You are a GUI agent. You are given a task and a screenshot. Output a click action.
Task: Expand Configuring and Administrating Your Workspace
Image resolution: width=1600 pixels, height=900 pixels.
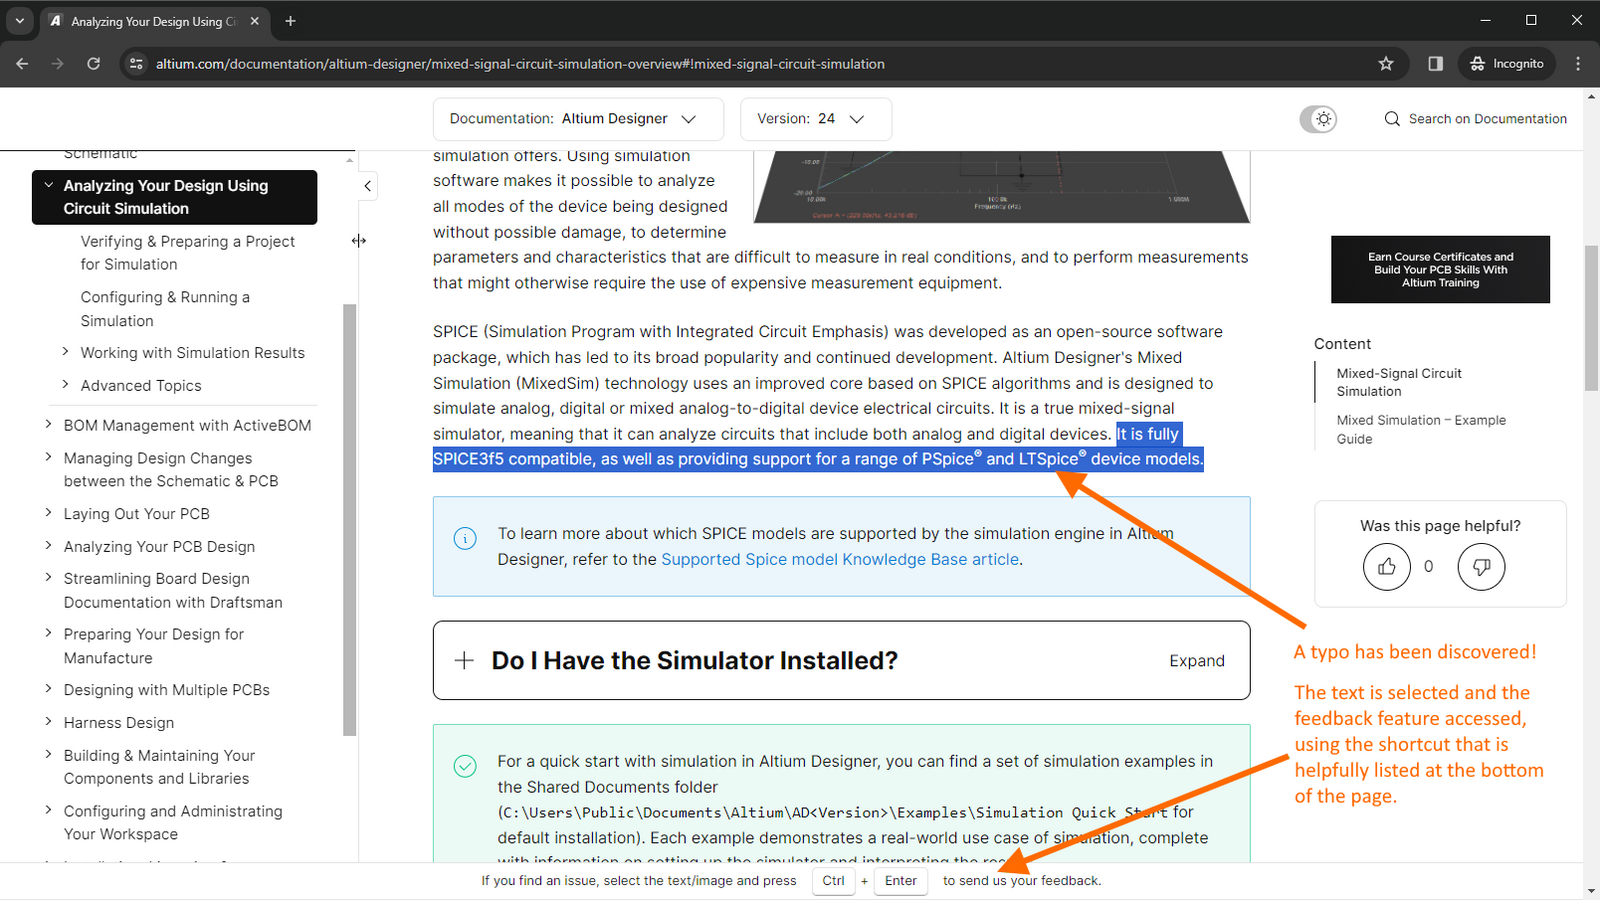[x=48, y=811]
